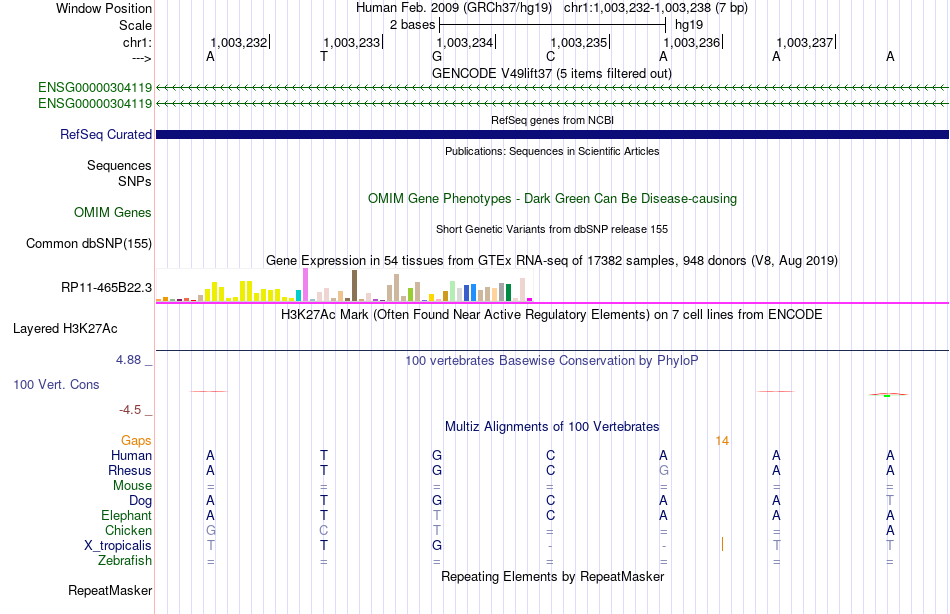Image resolution: width=950 pixels, height=614 pixels.
Task: Click the dark green GTEx expression bar
Action: [x=508, y=292]
